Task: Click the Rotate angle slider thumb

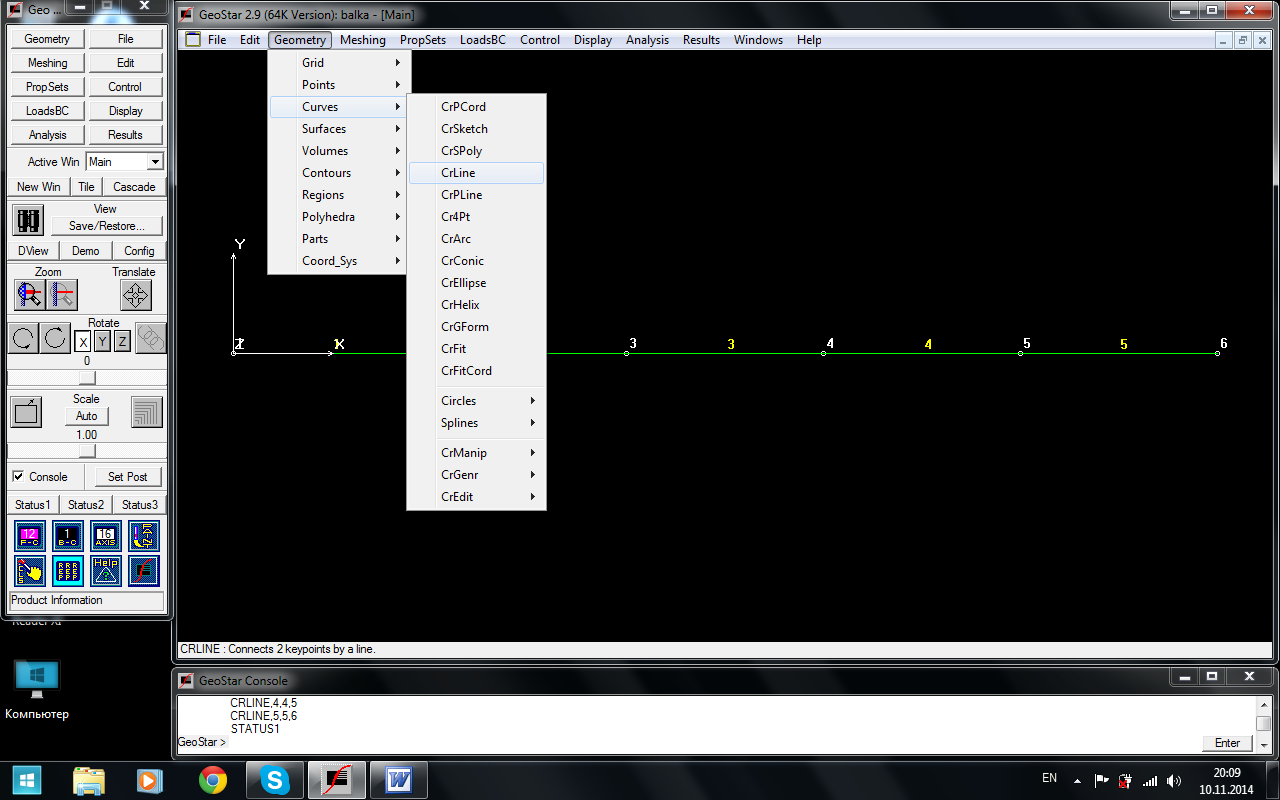Action: pyautogui.click(x=87, y=377)
